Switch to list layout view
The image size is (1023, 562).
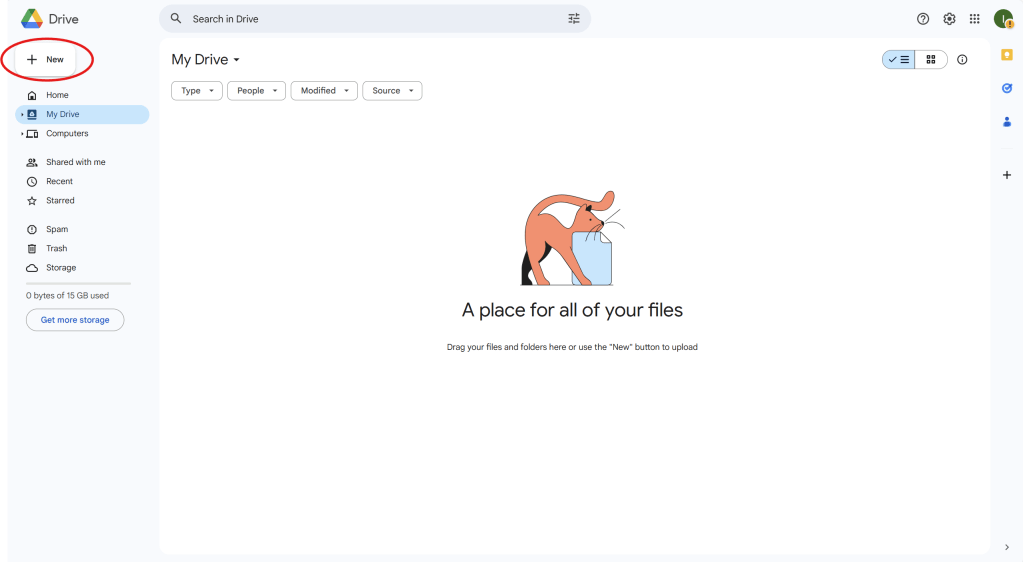click(x=899, y=60)
